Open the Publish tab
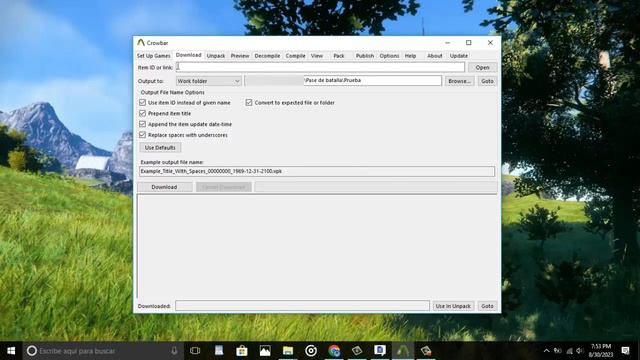Viewport: 640px width, 360px height. (364, 56)
